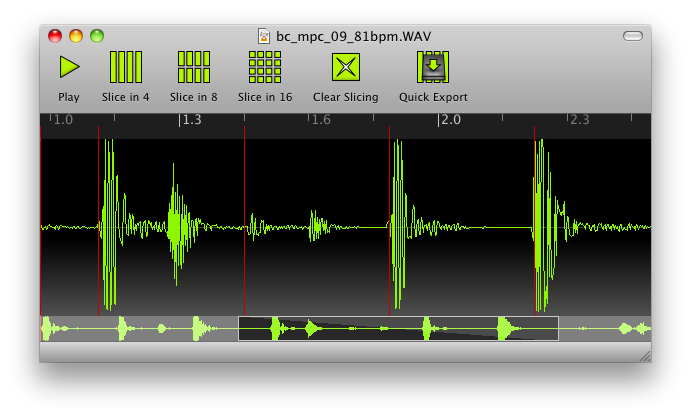Click the 'Slice in 4' label

pos(126,97)
